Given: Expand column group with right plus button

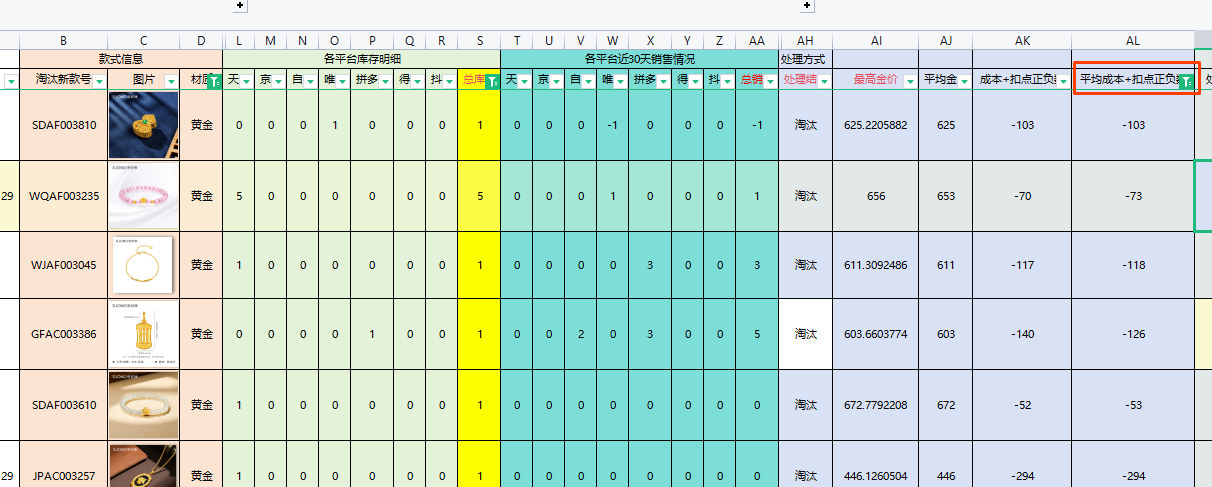Looking at the screenshot, I should pos(807,6).
